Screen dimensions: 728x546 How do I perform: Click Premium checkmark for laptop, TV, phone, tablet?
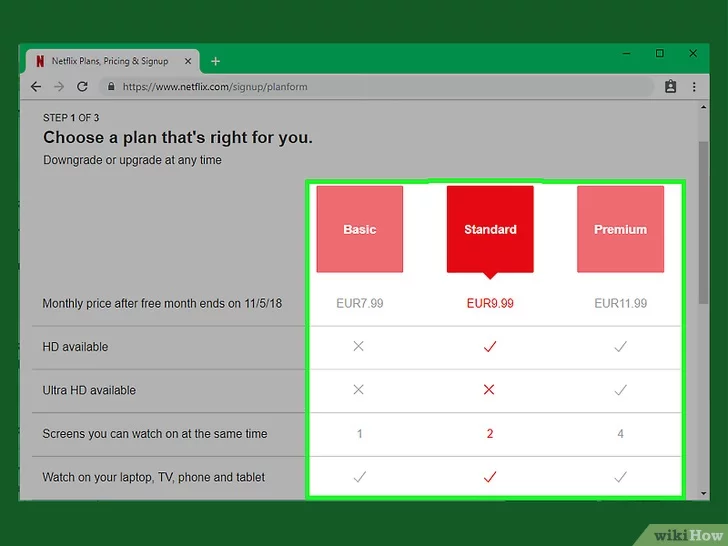coord(620,477)
